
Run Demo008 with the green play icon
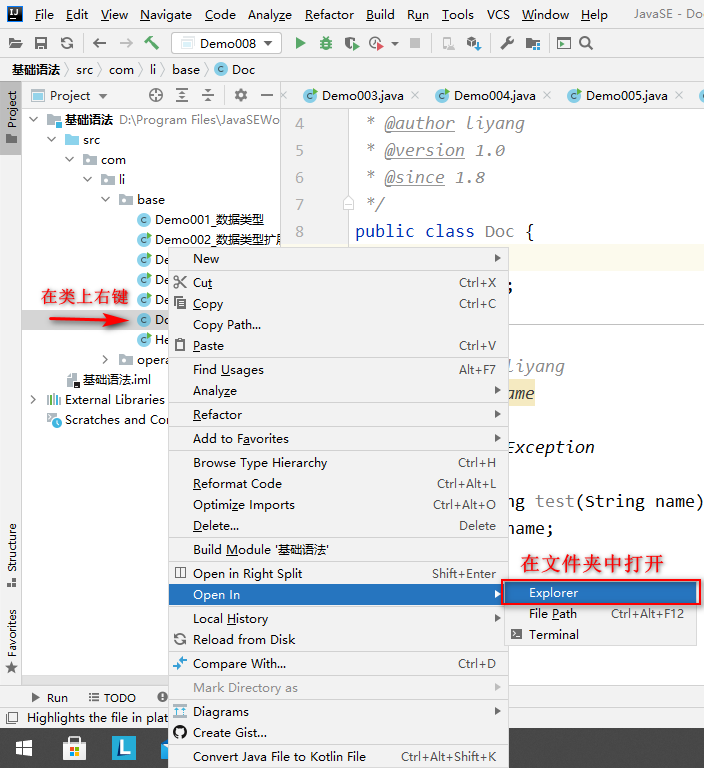[x=300, y=44]
